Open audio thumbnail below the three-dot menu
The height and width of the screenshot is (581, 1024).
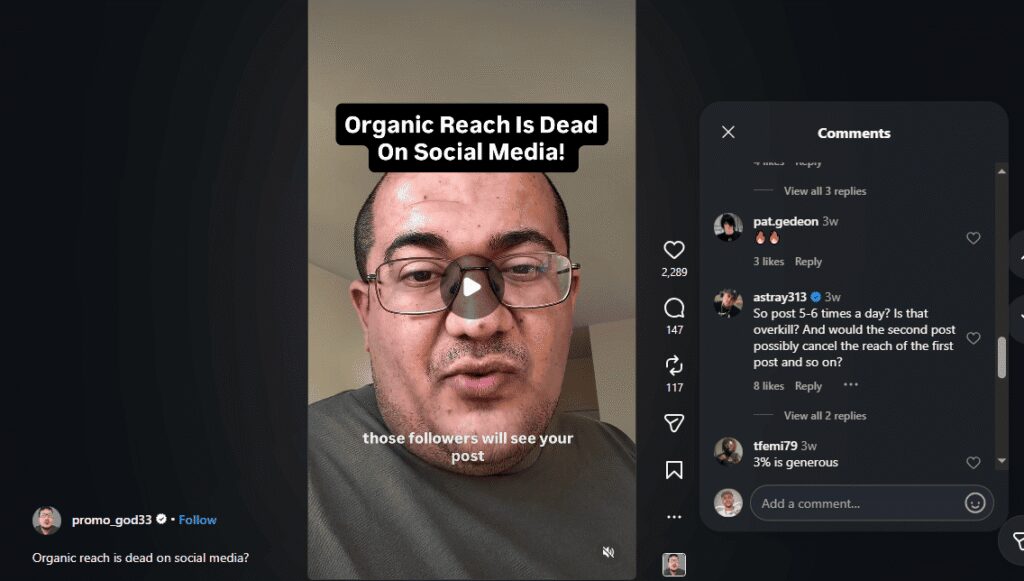tap(674, 565)
